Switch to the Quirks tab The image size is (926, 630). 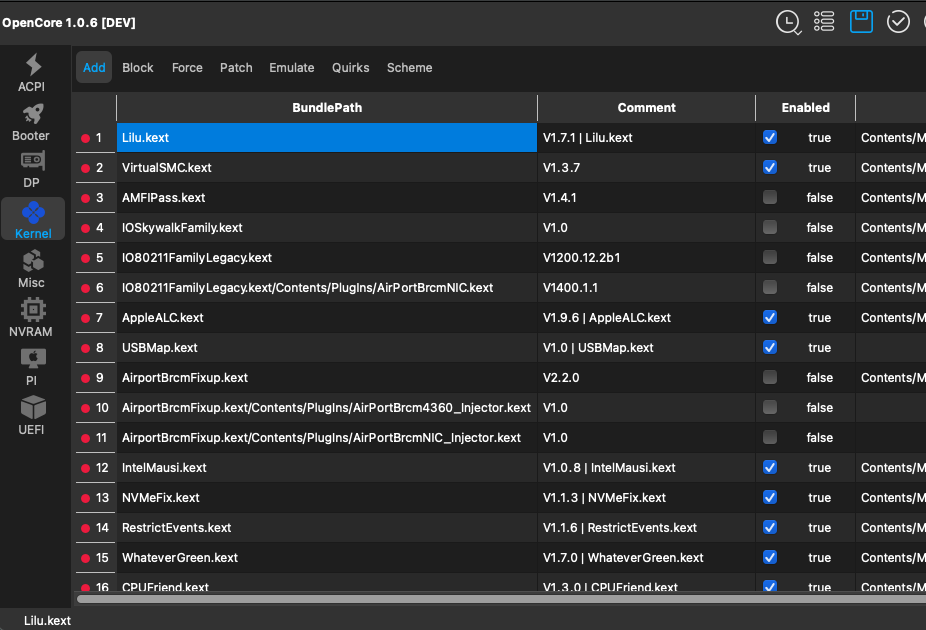[x=351, y=67]
